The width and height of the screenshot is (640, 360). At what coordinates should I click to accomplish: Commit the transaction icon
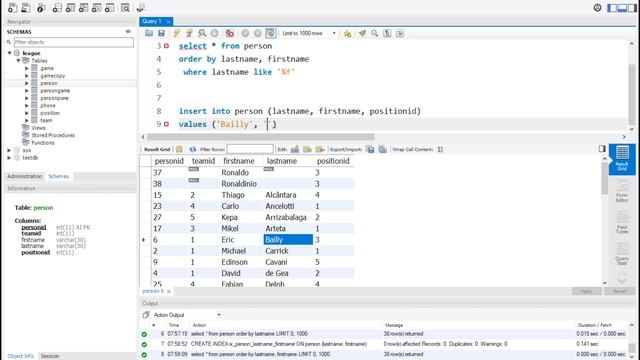coord(245,33)
